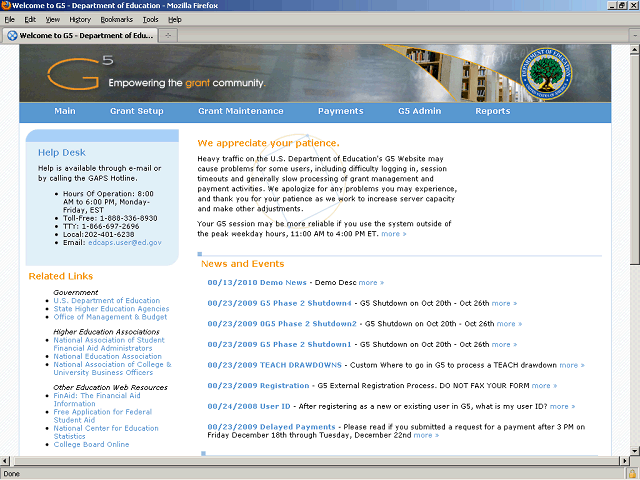Screen dimensions: 640x480
Task: Click the Firefox icon in the title bar
Action: pyautogui.click(x=6, y=5)
